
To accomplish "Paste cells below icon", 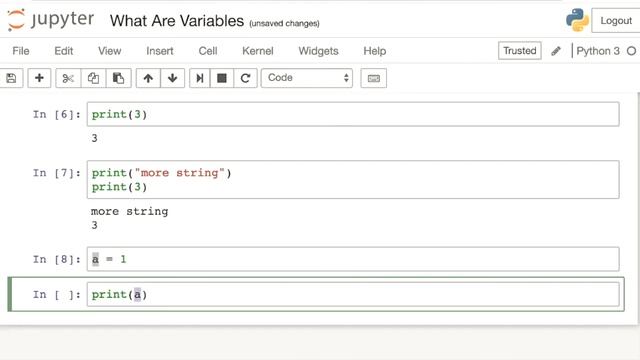I will pos(118,78).
